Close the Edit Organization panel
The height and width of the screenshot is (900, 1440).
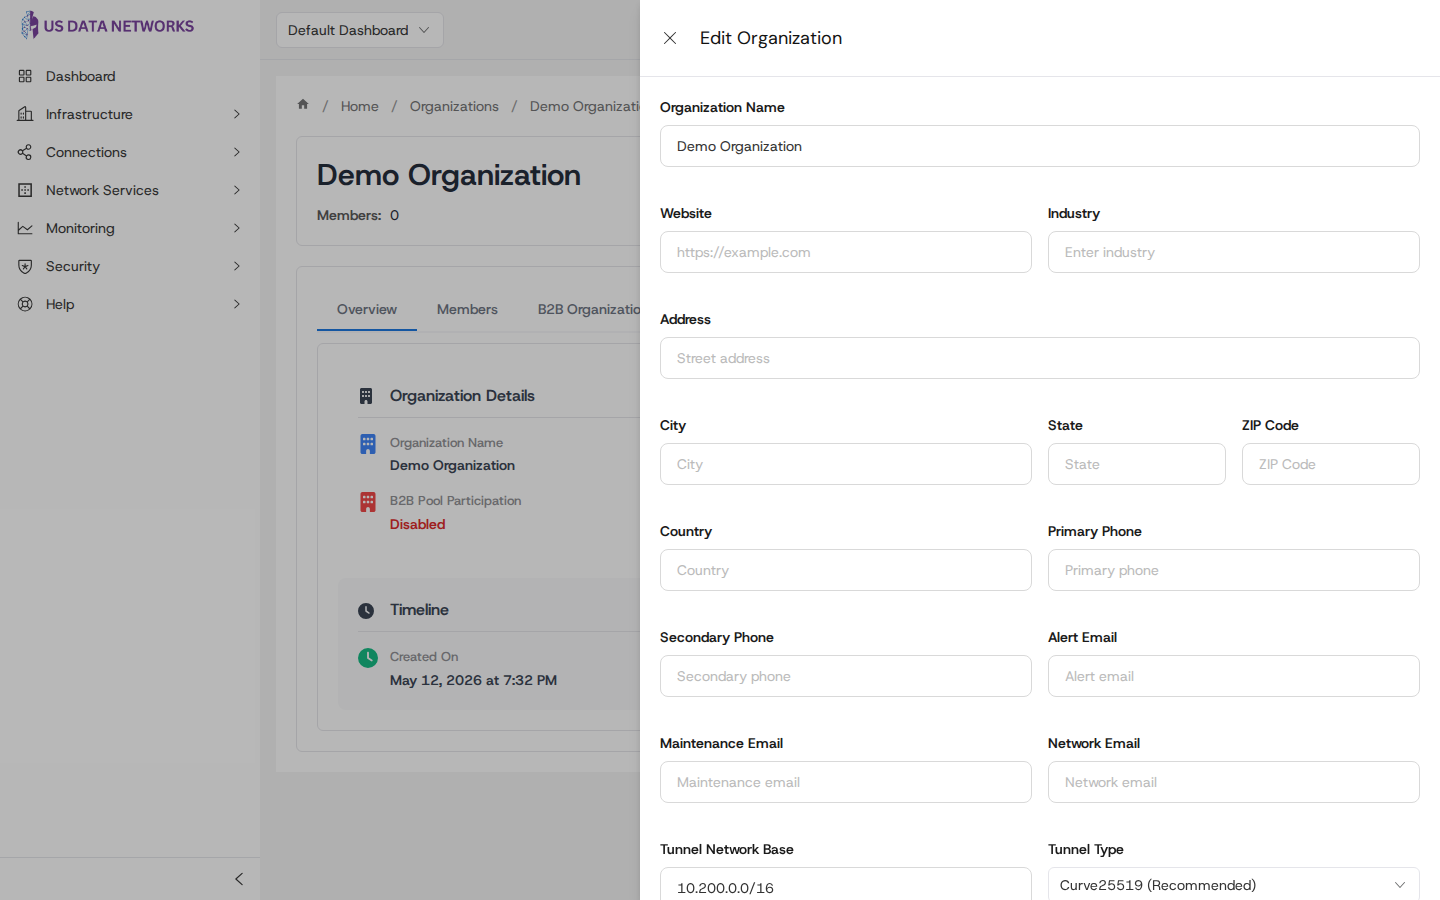pyautogui.click(x=670, y=38)
